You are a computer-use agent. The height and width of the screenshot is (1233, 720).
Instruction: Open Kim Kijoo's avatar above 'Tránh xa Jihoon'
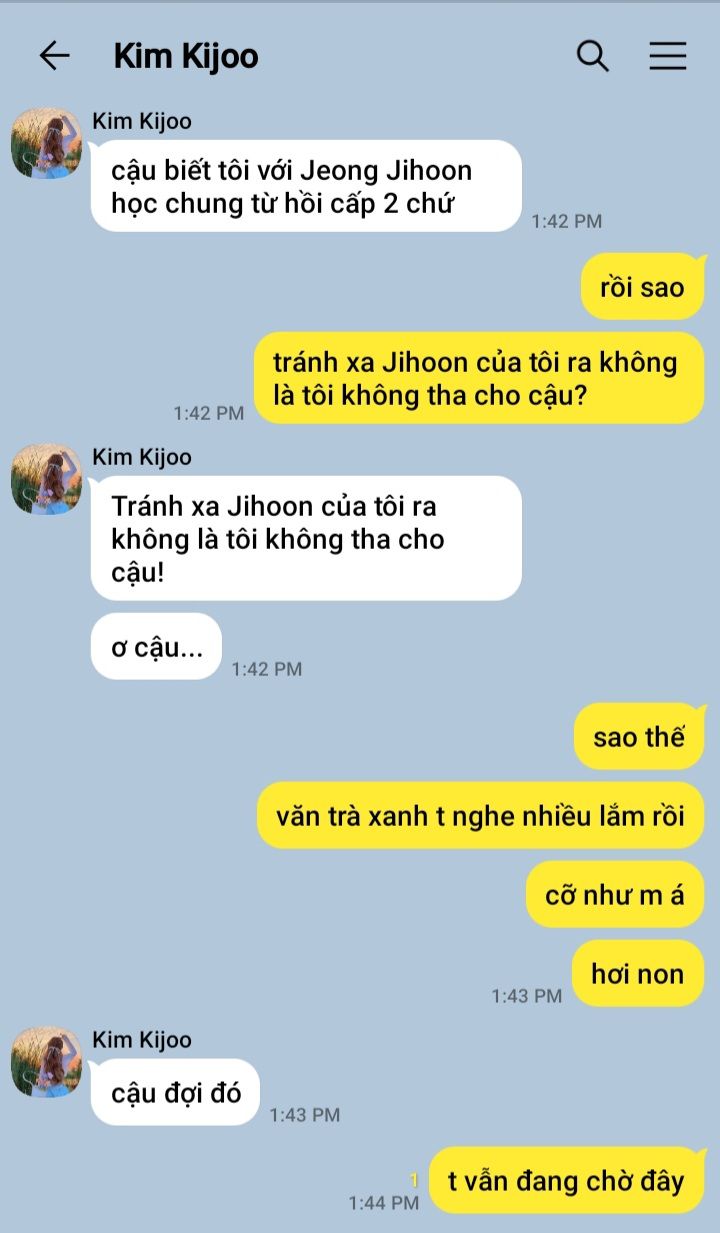coord(46,479)
